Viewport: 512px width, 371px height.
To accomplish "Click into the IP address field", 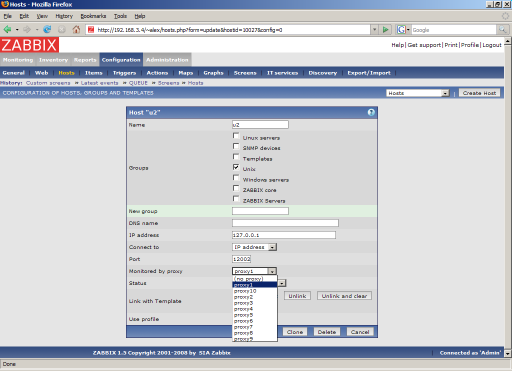I will [284, 235].
